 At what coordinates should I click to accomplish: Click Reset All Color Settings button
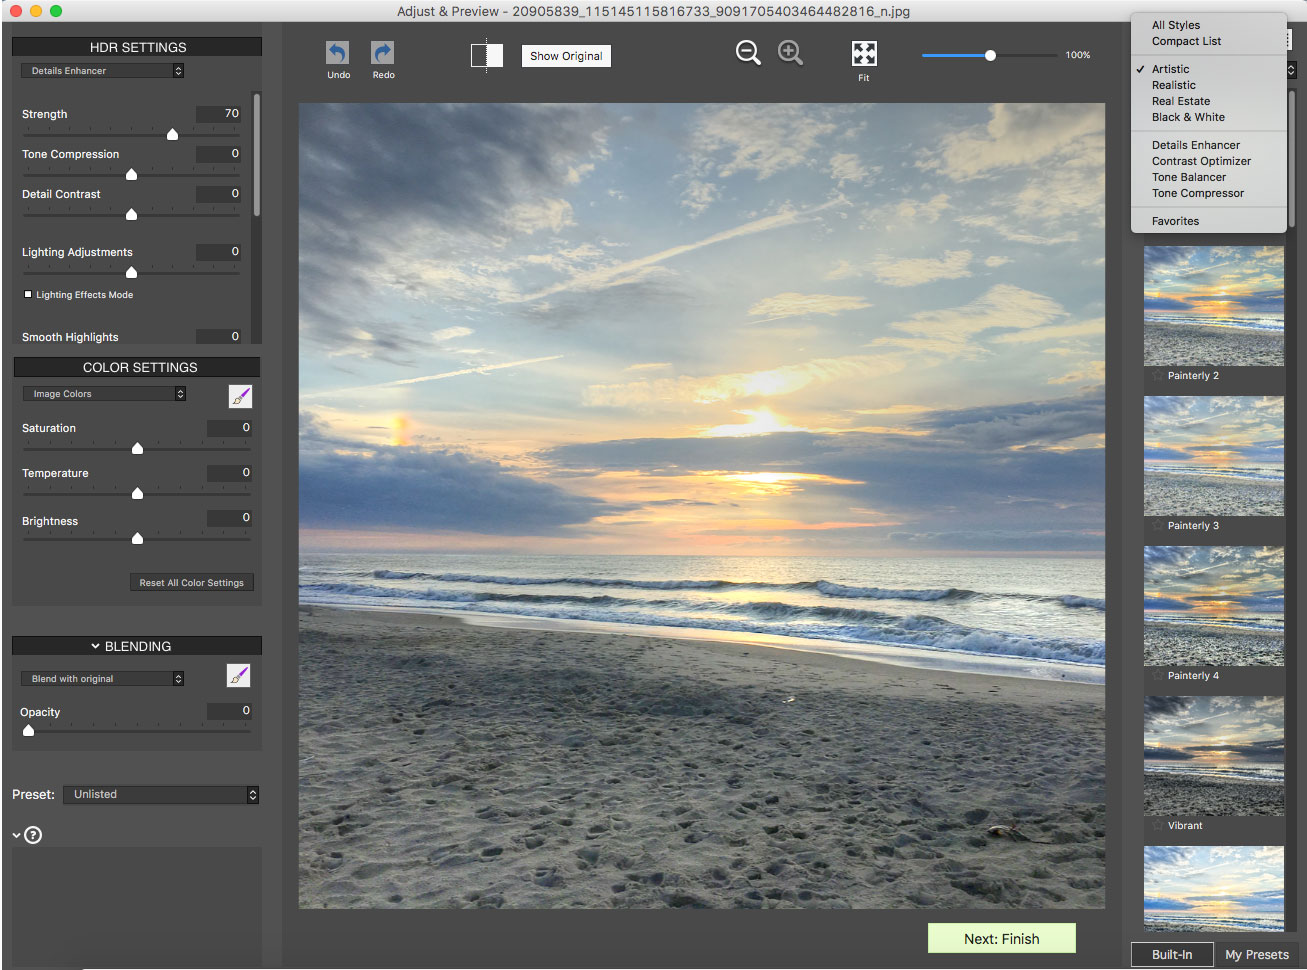[191, 583]
